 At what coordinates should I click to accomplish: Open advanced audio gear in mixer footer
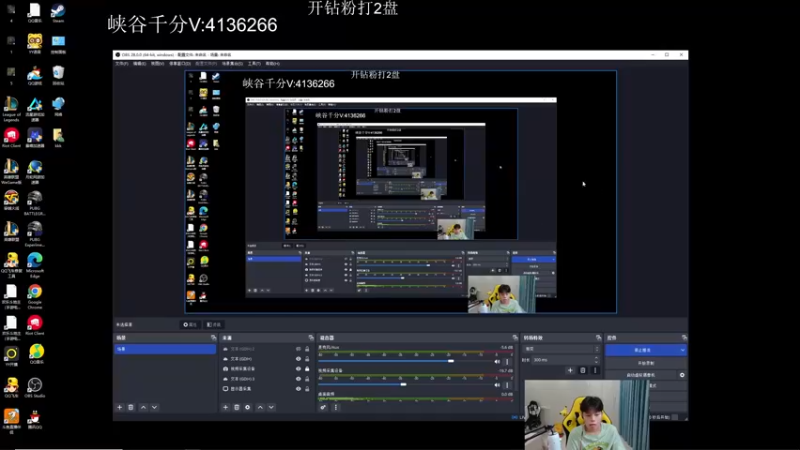click(323, 407)
